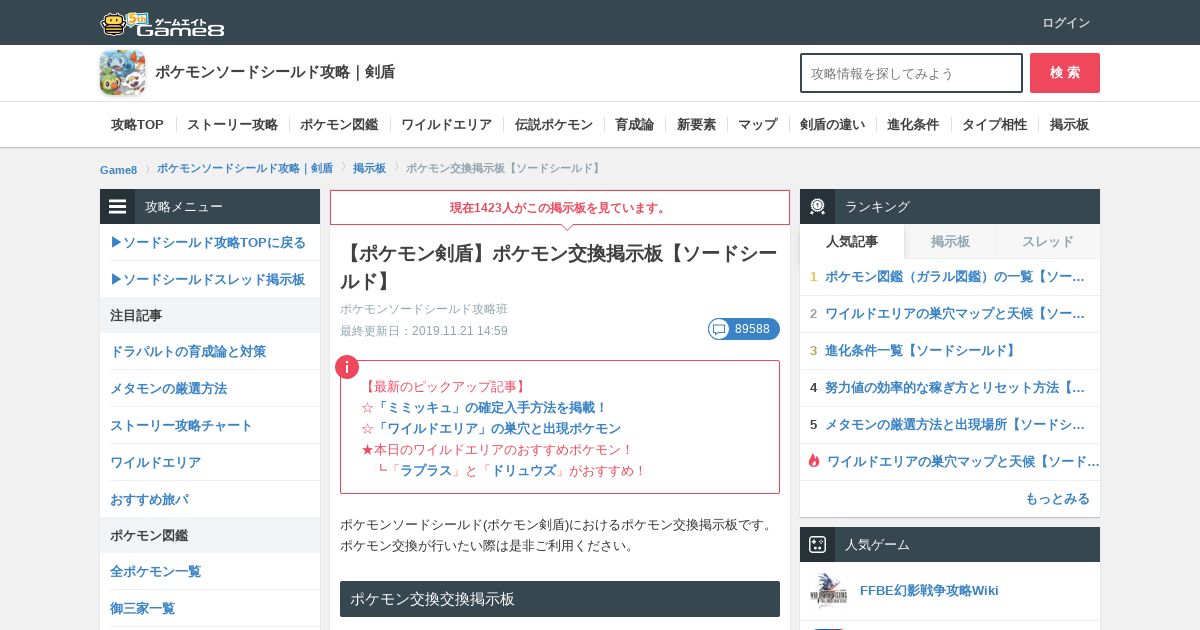
Task: Open the FFBE幻影戦争 game thumbnail
Action: point(829,590)
